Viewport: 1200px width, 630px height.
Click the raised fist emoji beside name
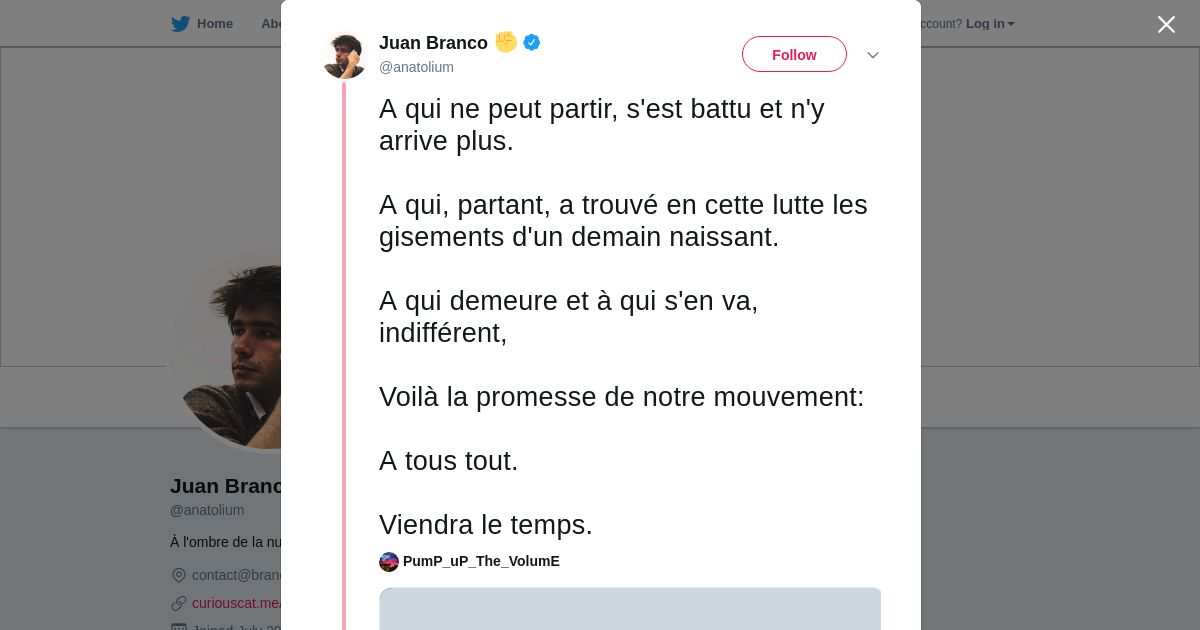pos(506,42)
